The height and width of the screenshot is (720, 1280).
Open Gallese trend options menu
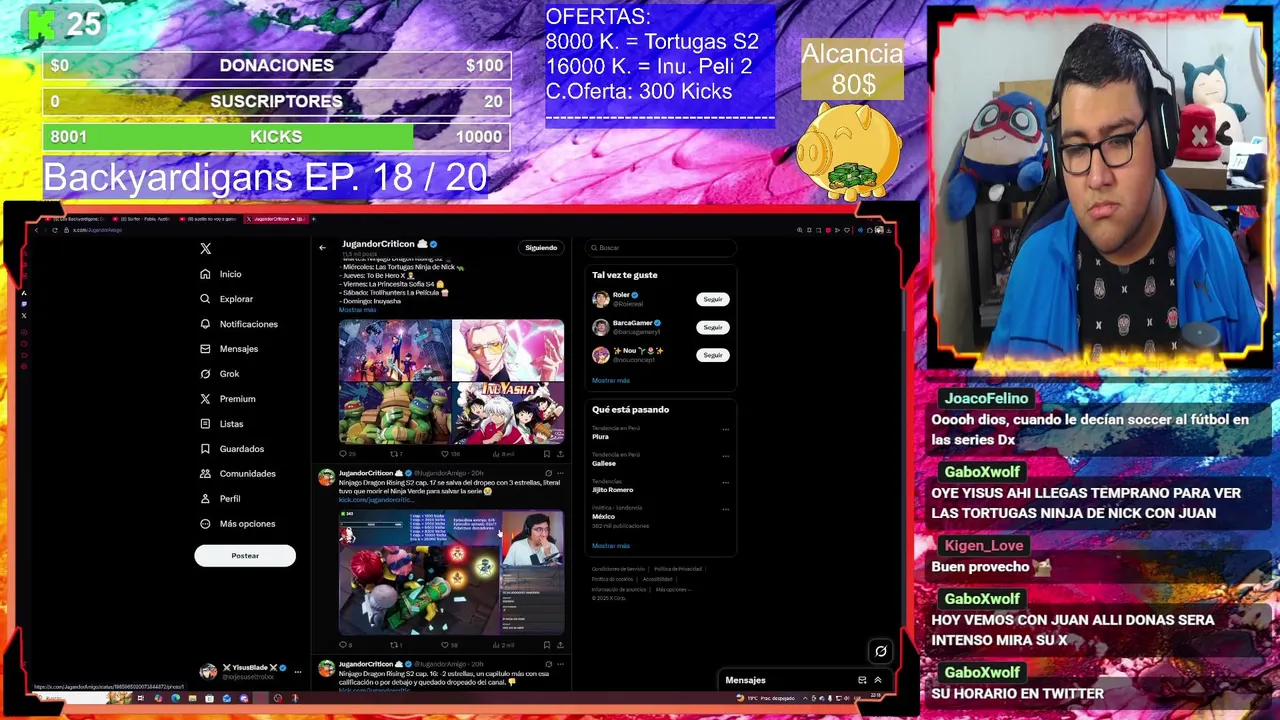[x=726, y=457]
